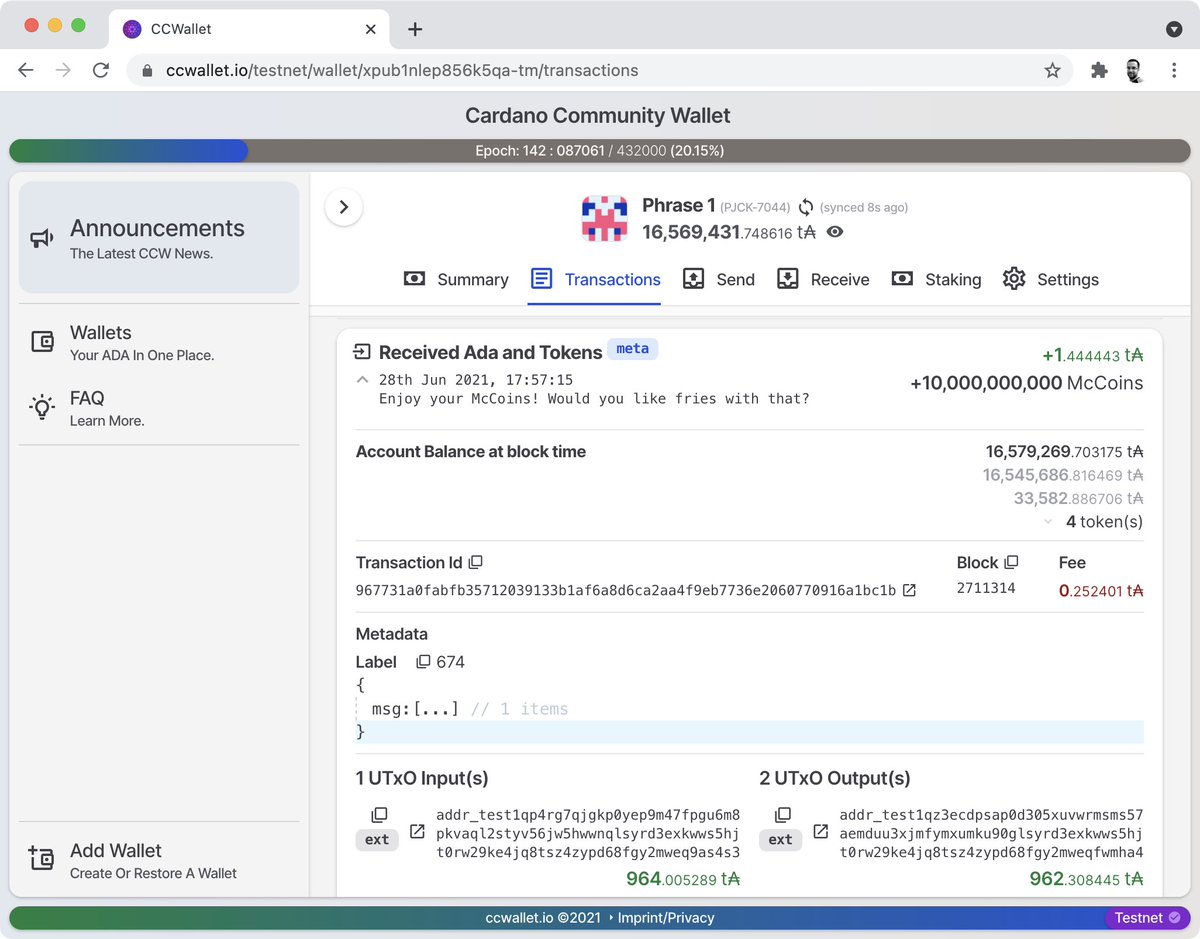Screen dimensions: 1200x939
Task: Open the Wallets section
Action: point(159,342)
